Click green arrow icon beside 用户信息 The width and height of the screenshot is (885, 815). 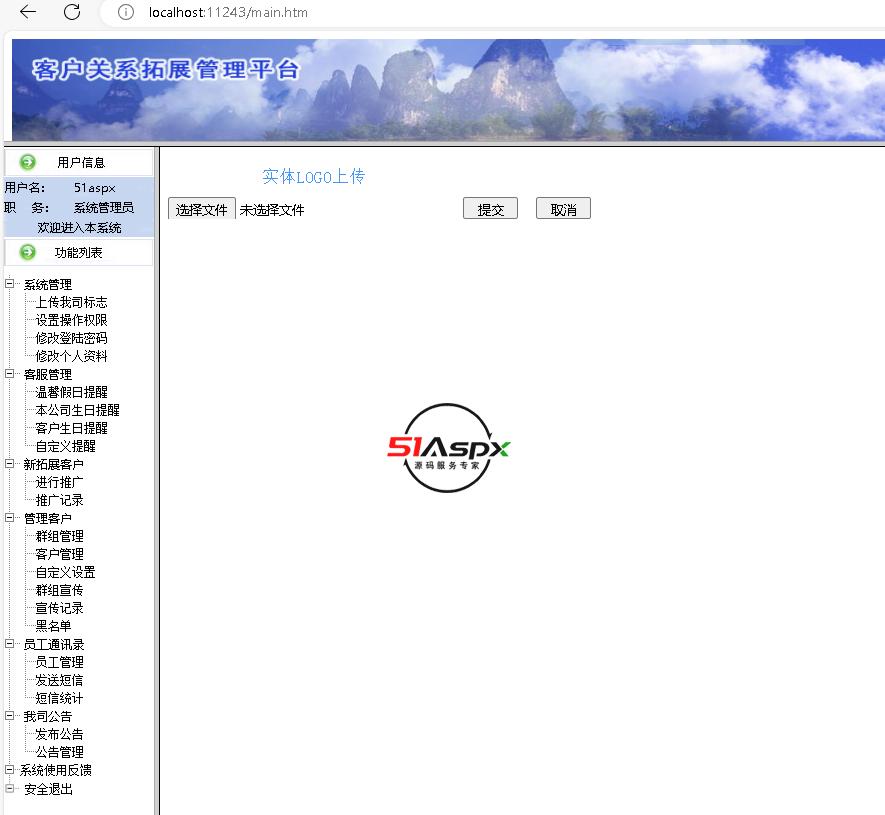[x=27, y=163]
